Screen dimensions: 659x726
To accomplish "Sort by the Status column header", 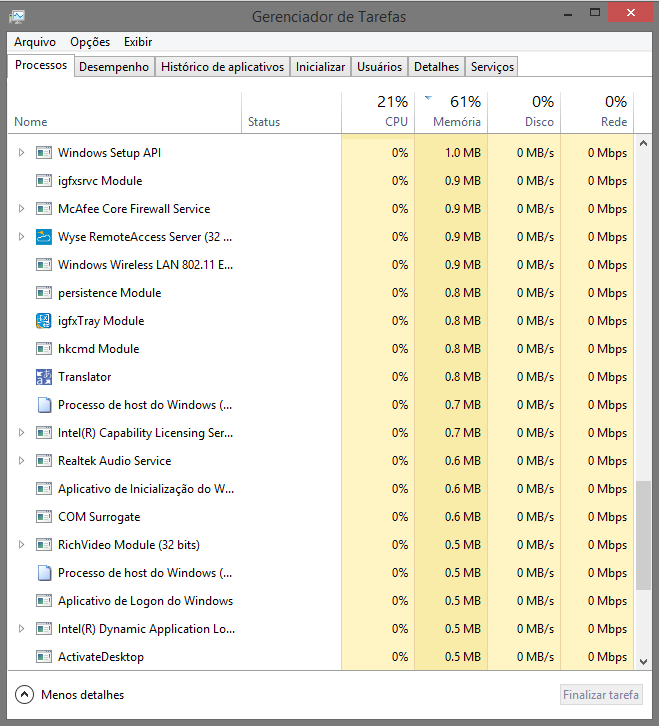I will pyautogui.click(x=291, y=113).
